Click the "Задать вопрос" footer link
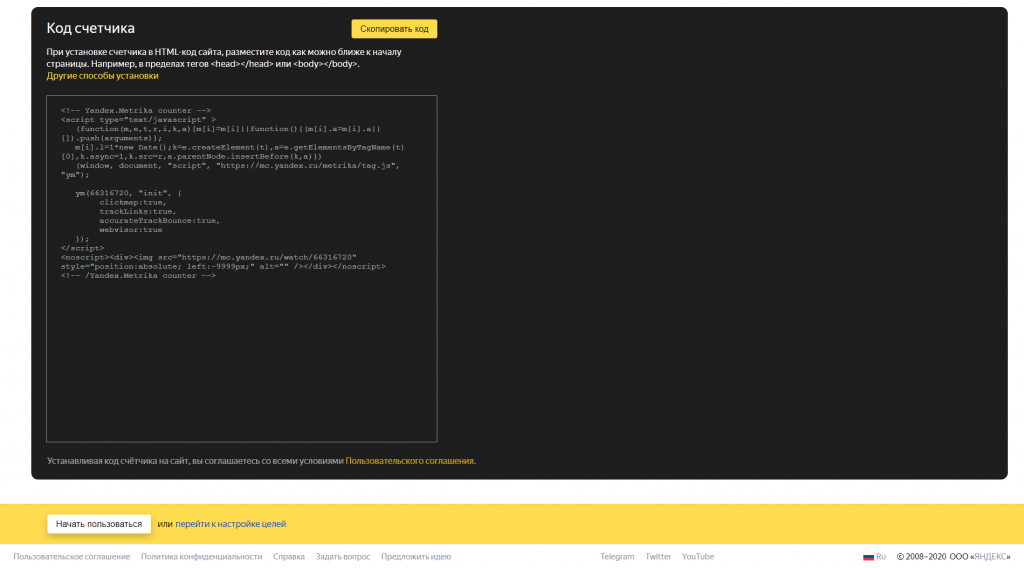Screen dimensions: 1024x568 click(x=343, y=556)
